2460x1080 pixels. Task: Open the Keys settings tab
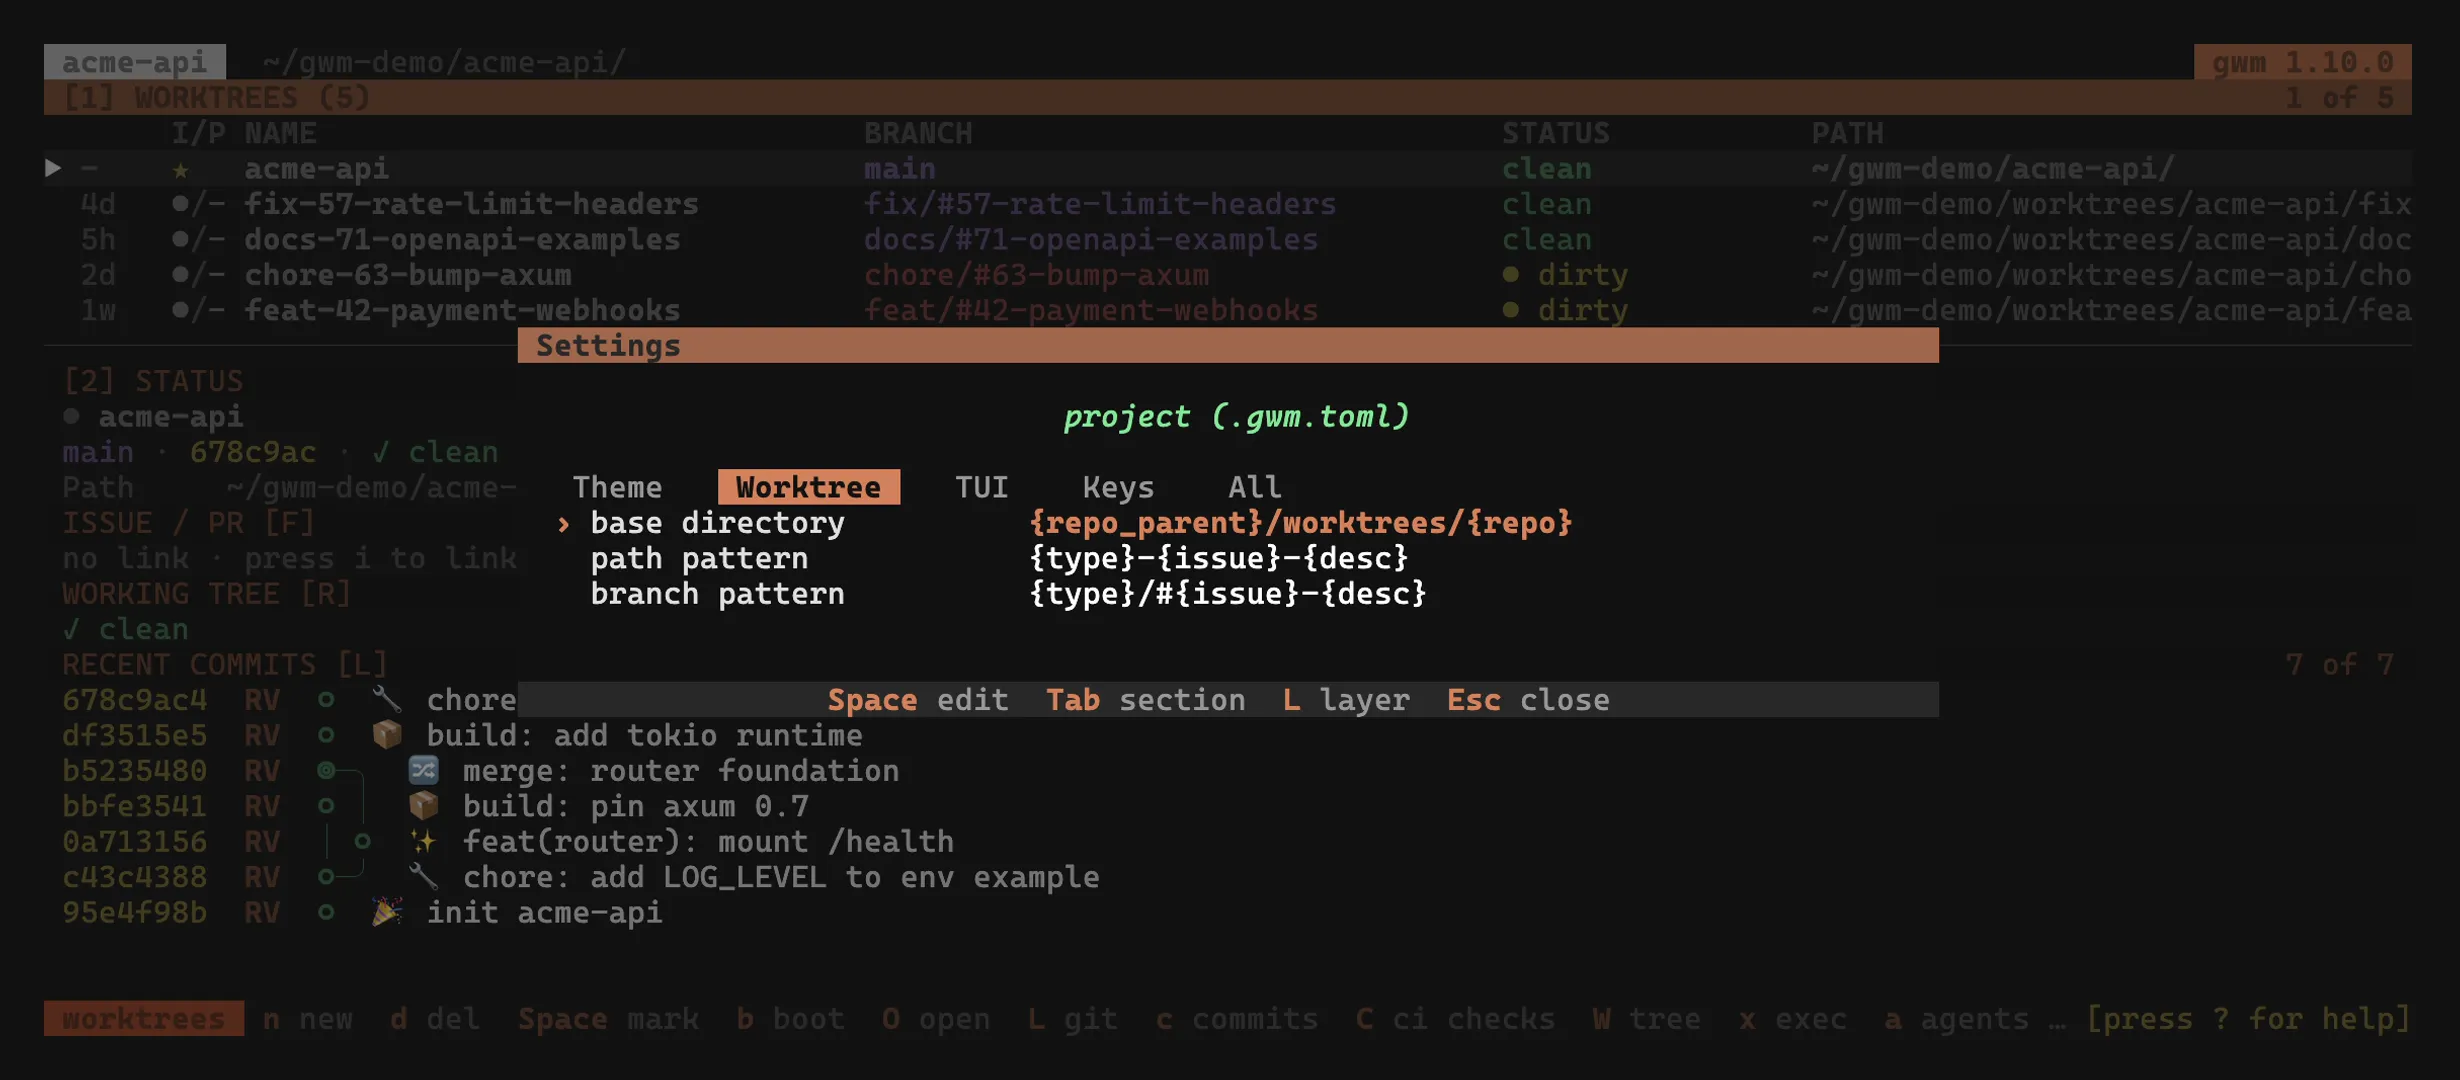tap(1118, 487)
